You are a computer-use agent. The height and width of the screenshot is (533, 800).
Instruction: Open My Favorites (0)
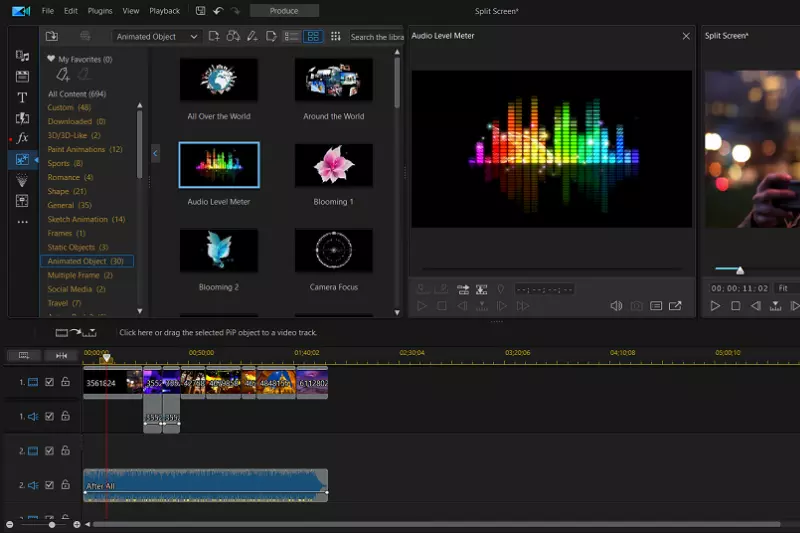coord(80,59)
